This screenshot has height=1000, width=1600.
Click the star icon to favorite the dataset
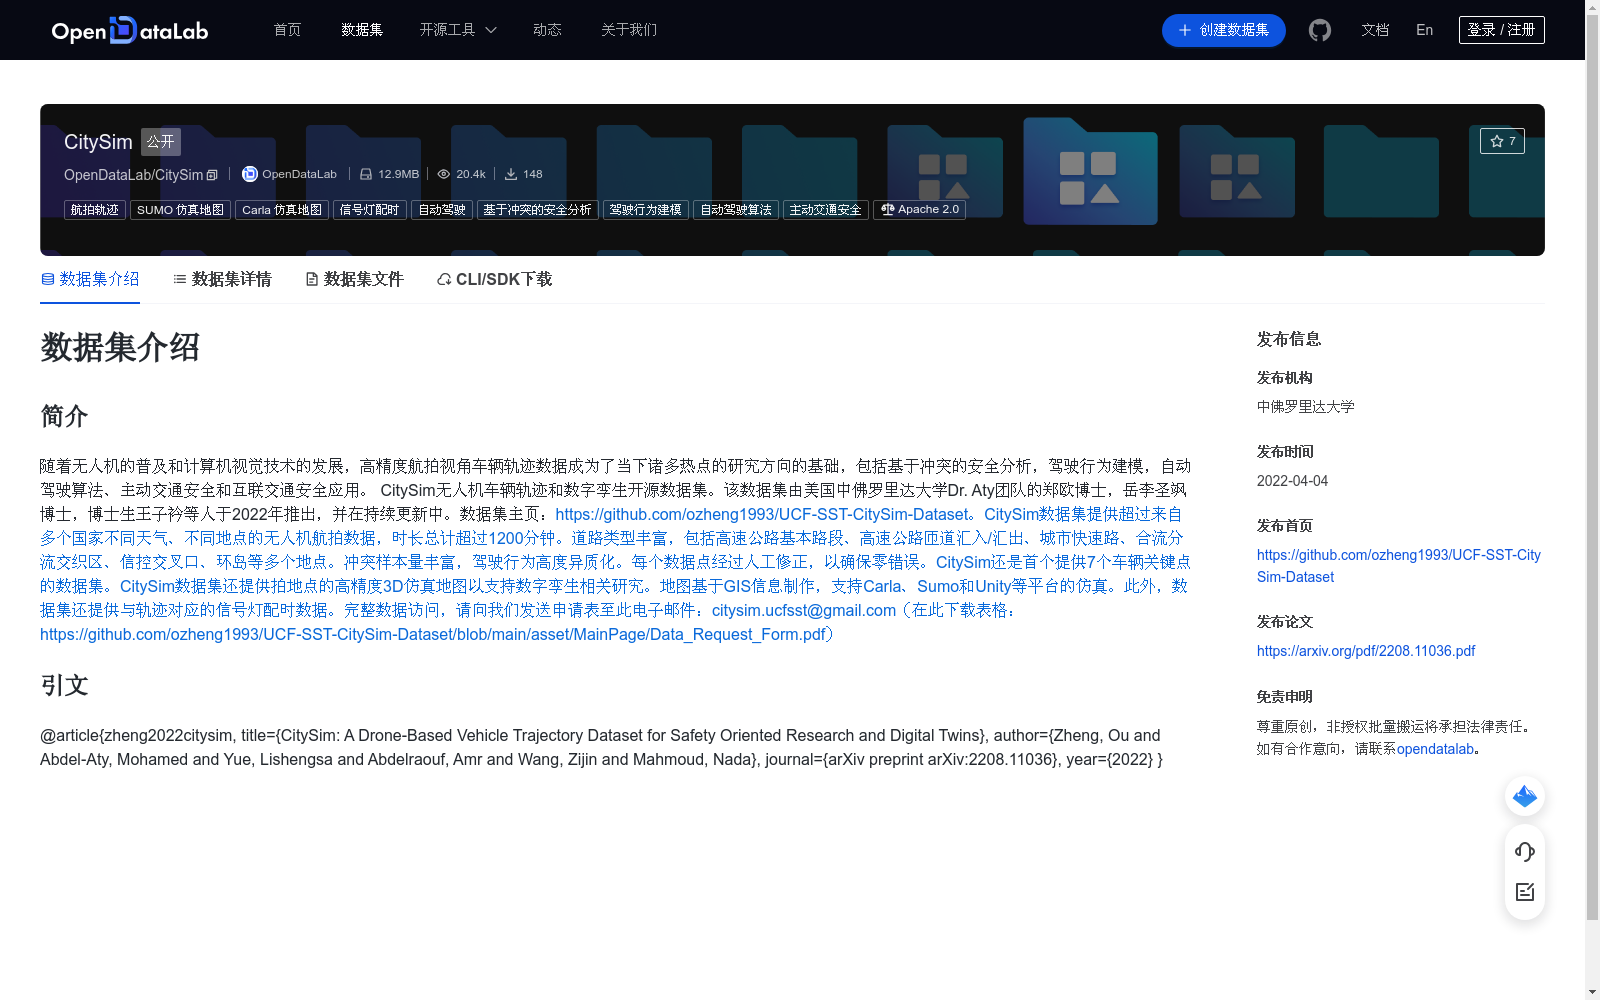click(x=1495, y=141)
